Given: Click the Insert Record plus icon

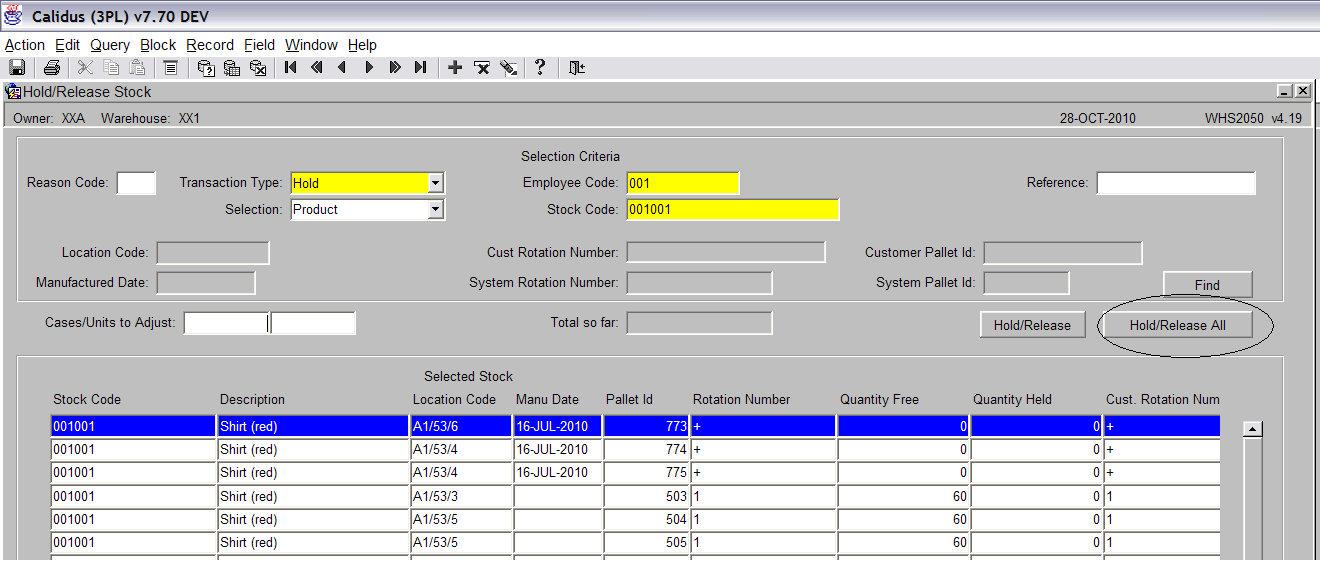Looking at the screenshot, I should pyautogui.click(x=455, y=68).
